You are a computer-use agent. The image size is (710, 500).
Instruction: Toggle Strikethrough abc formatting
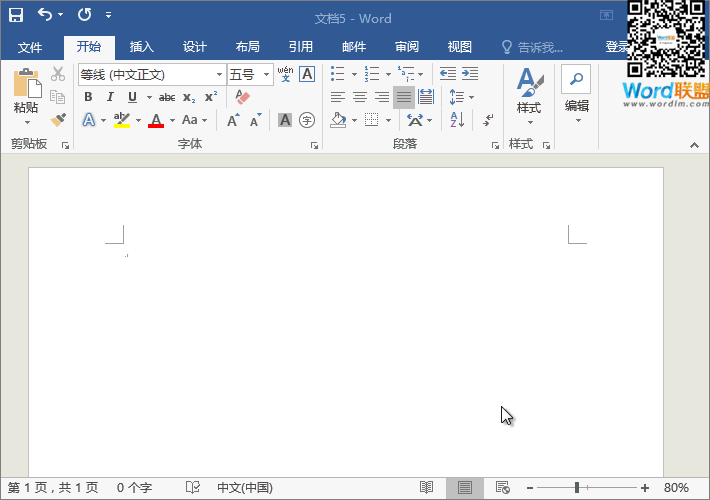point(167,97)
